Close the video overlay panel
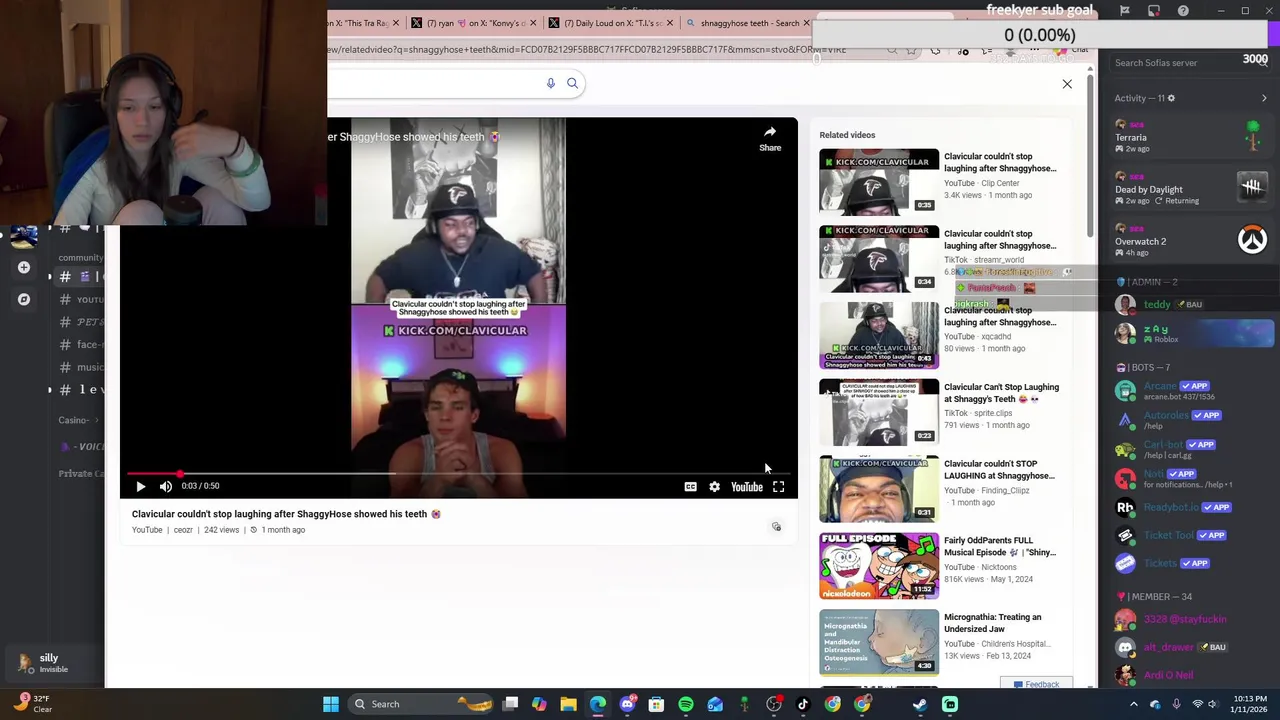1280x720 pixels. pyautogui.click(x=1067, y=84)
